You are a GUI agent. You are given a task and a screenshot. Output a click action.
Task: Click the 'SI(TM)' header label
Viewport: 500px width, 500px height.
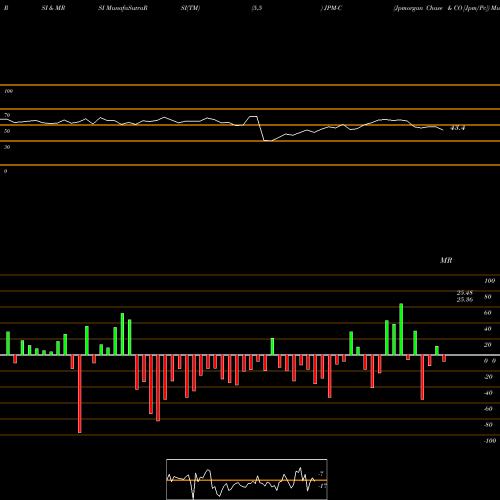click(x=190, y=8)
